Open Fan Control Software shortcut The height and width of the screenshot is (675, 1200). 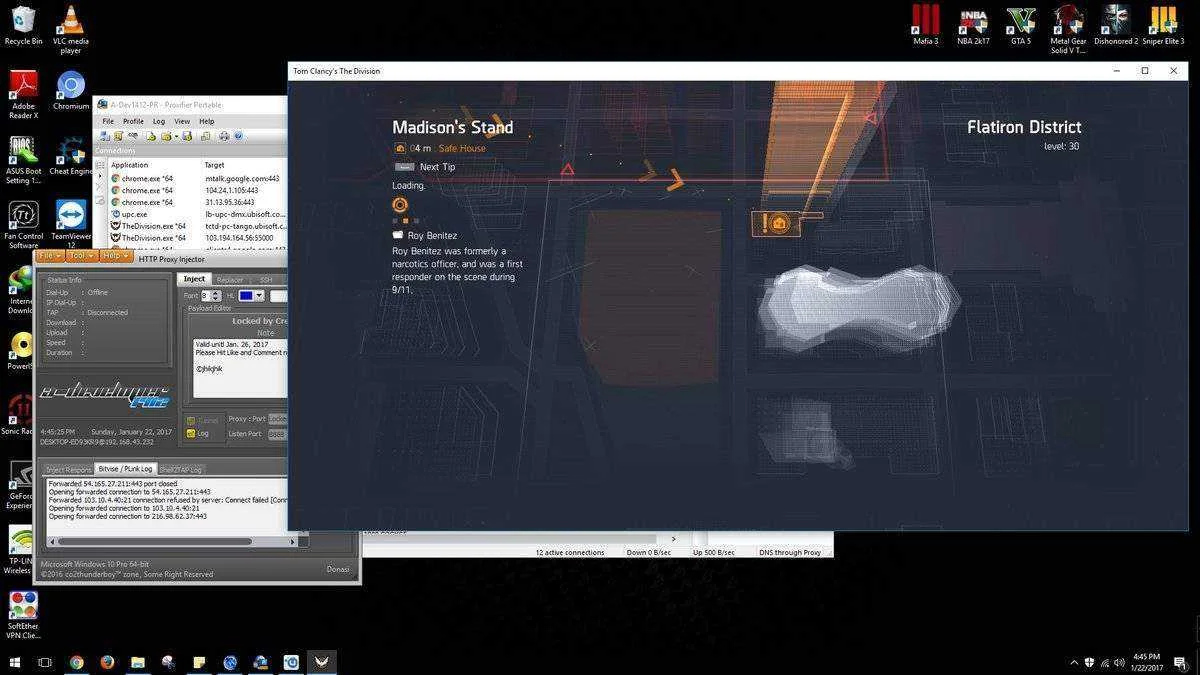click(x=23, y=225)
